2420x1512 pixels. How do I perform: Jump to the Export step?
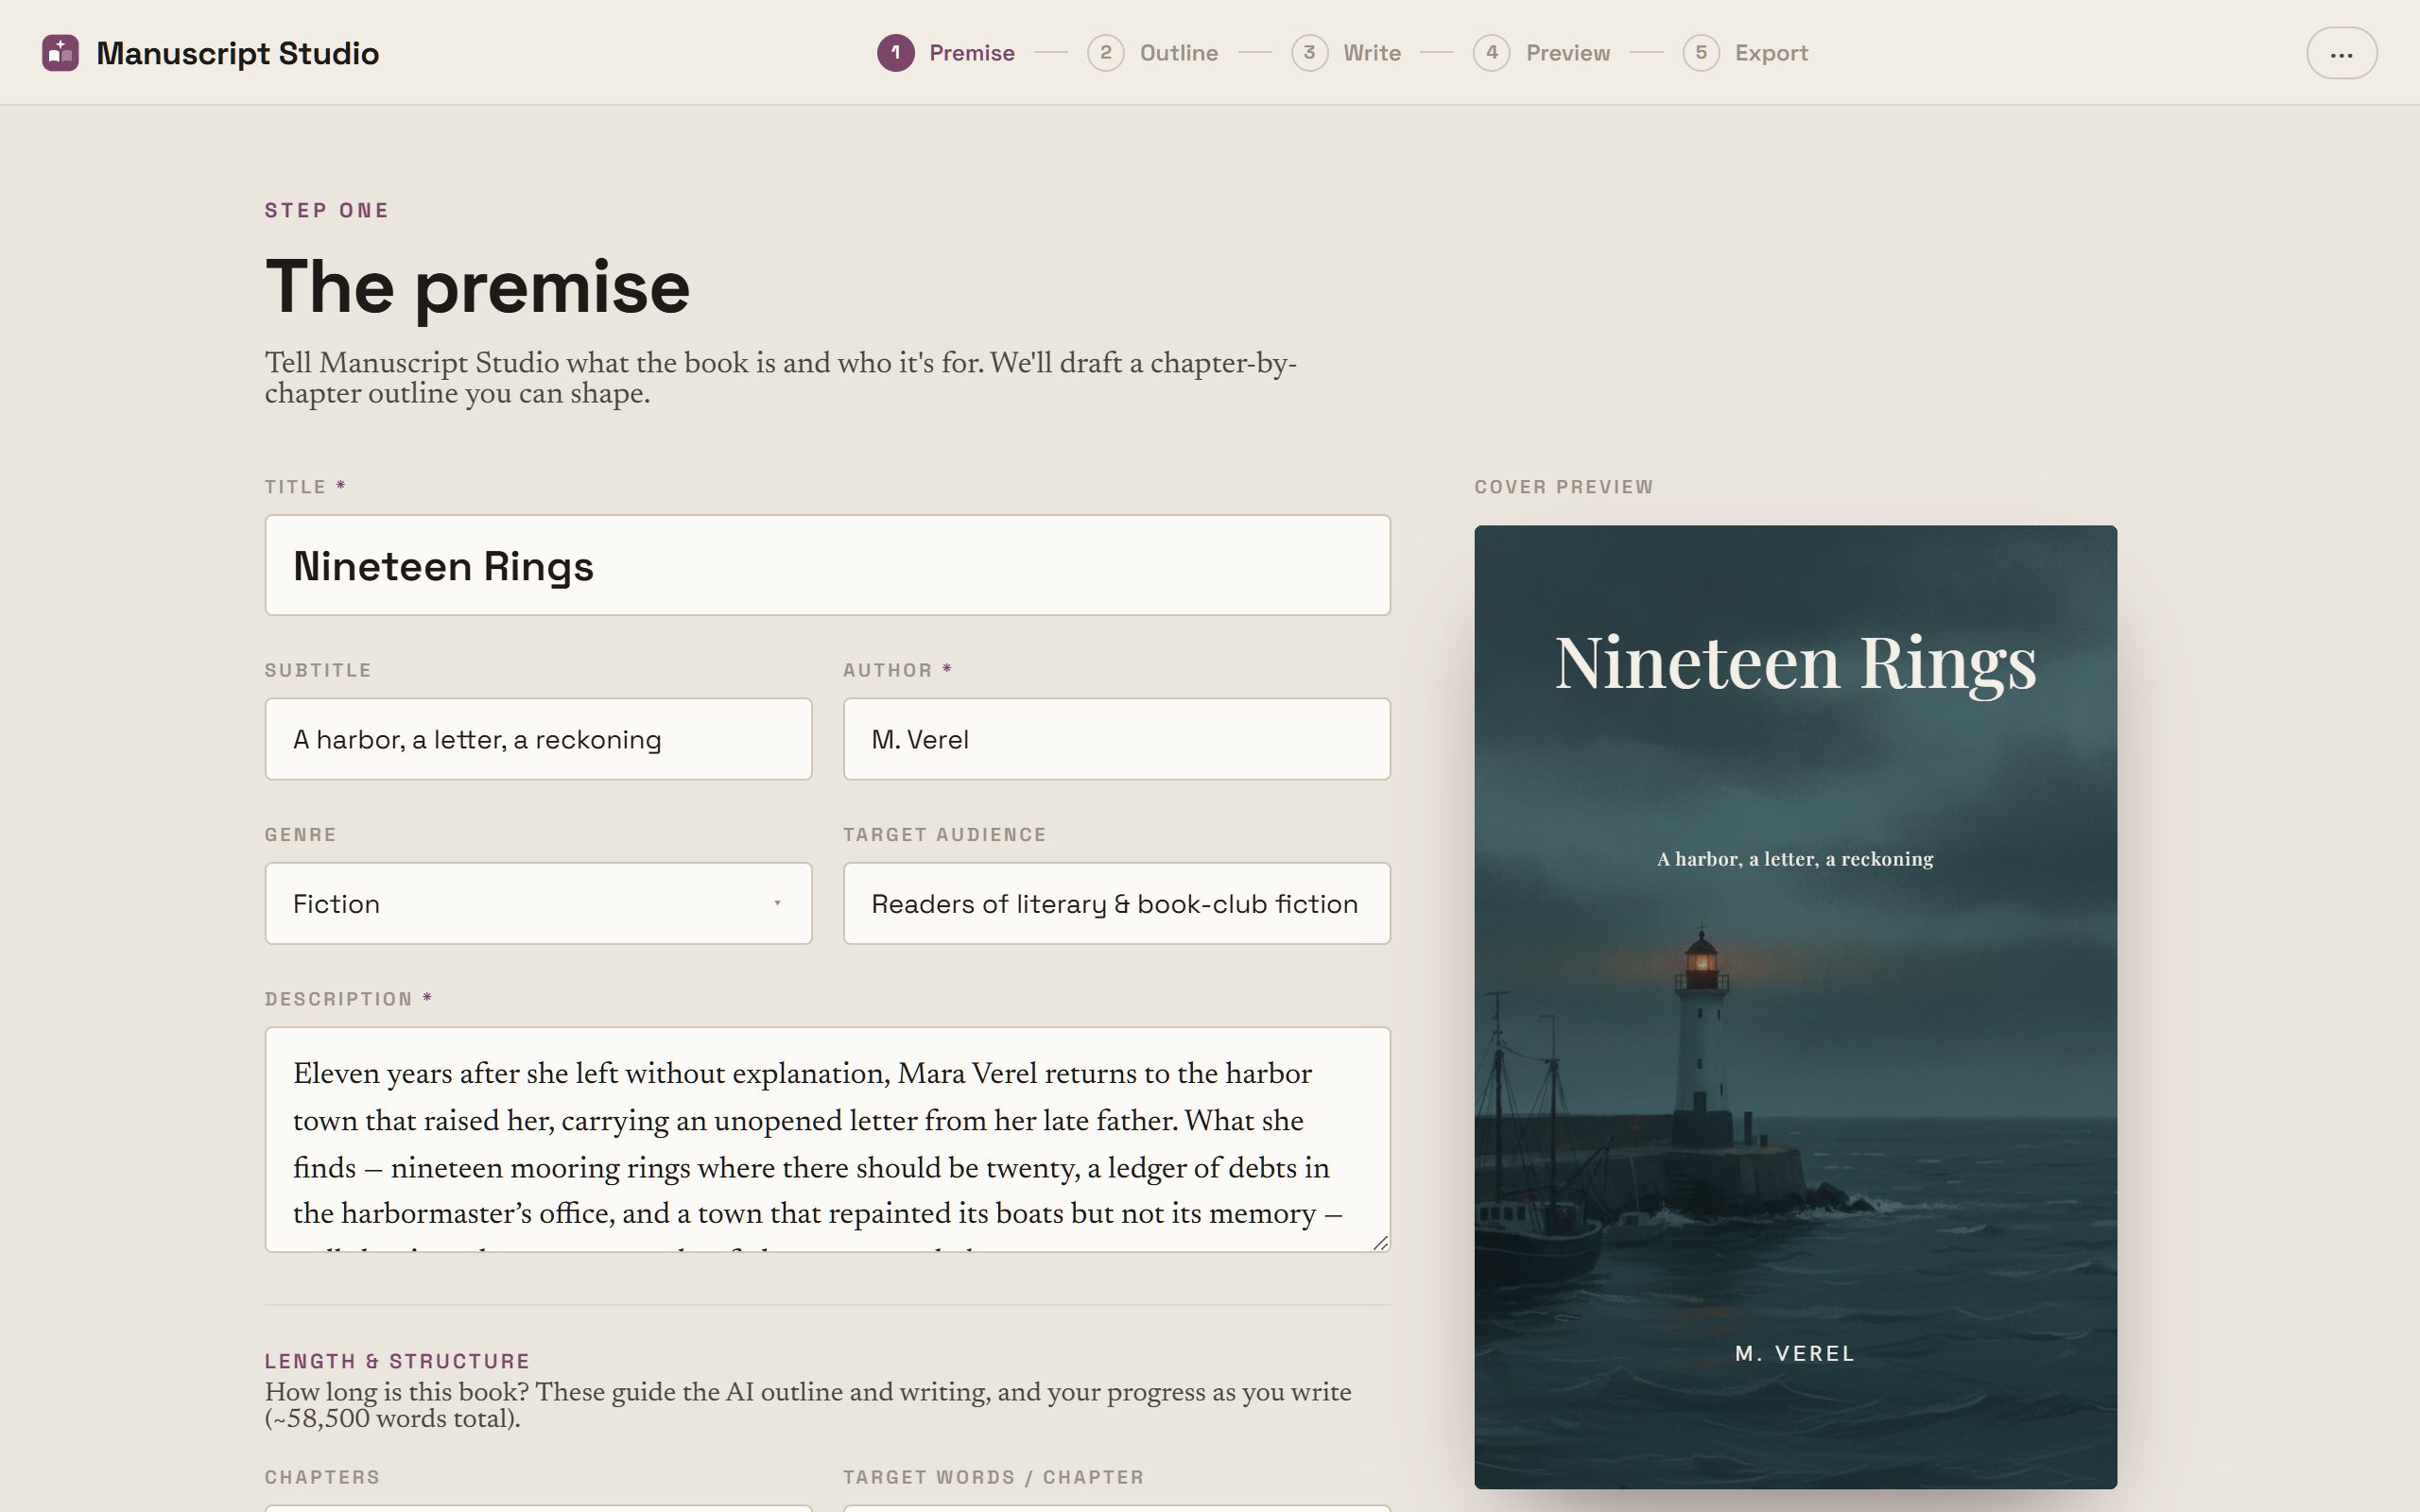1745,53
